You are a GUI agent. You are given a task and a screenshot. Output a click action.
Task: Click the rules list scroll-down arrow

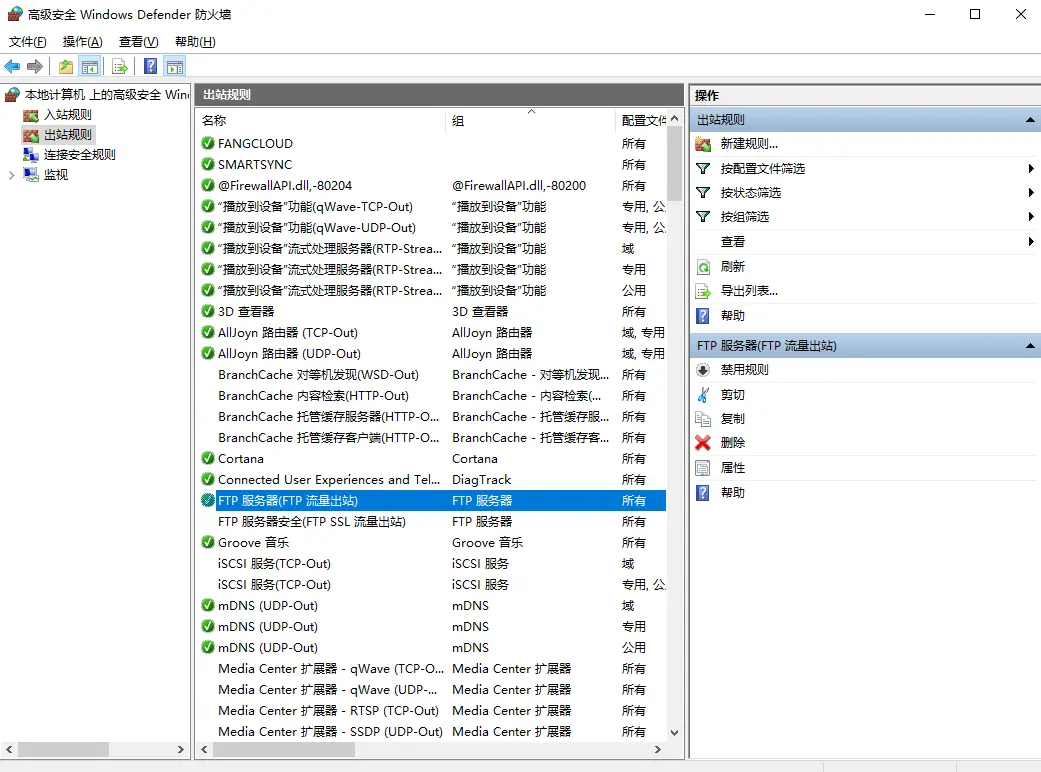[x=675, y=733]
